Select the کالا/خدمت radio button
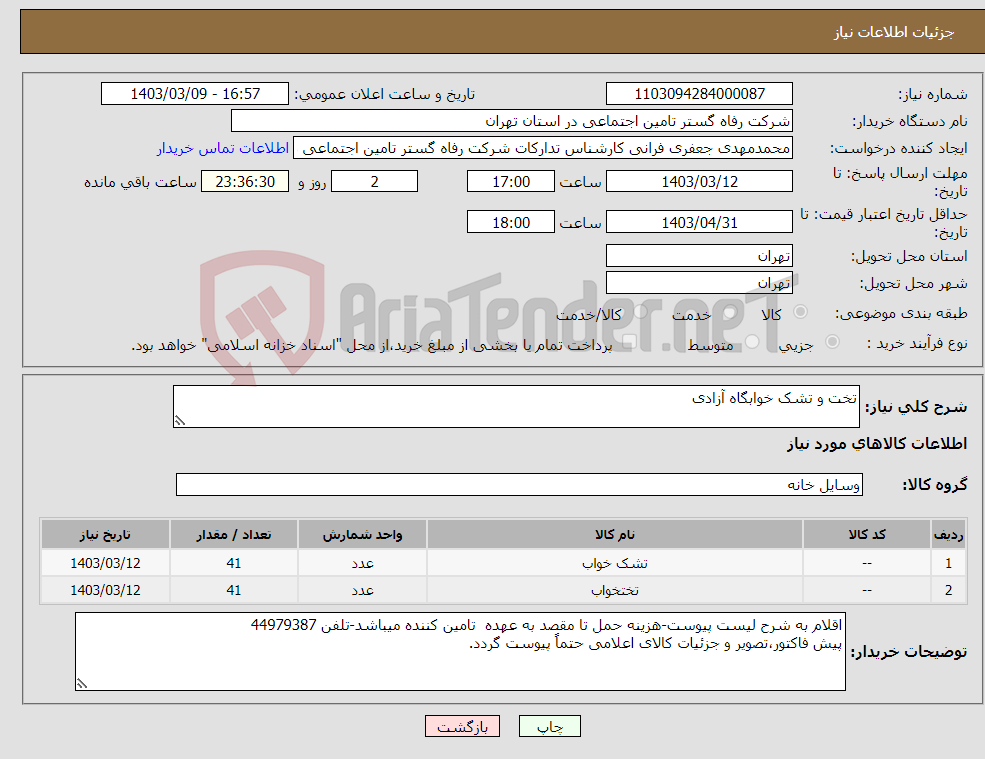Viewport: 985px width, 759px height. coord(640,312)
